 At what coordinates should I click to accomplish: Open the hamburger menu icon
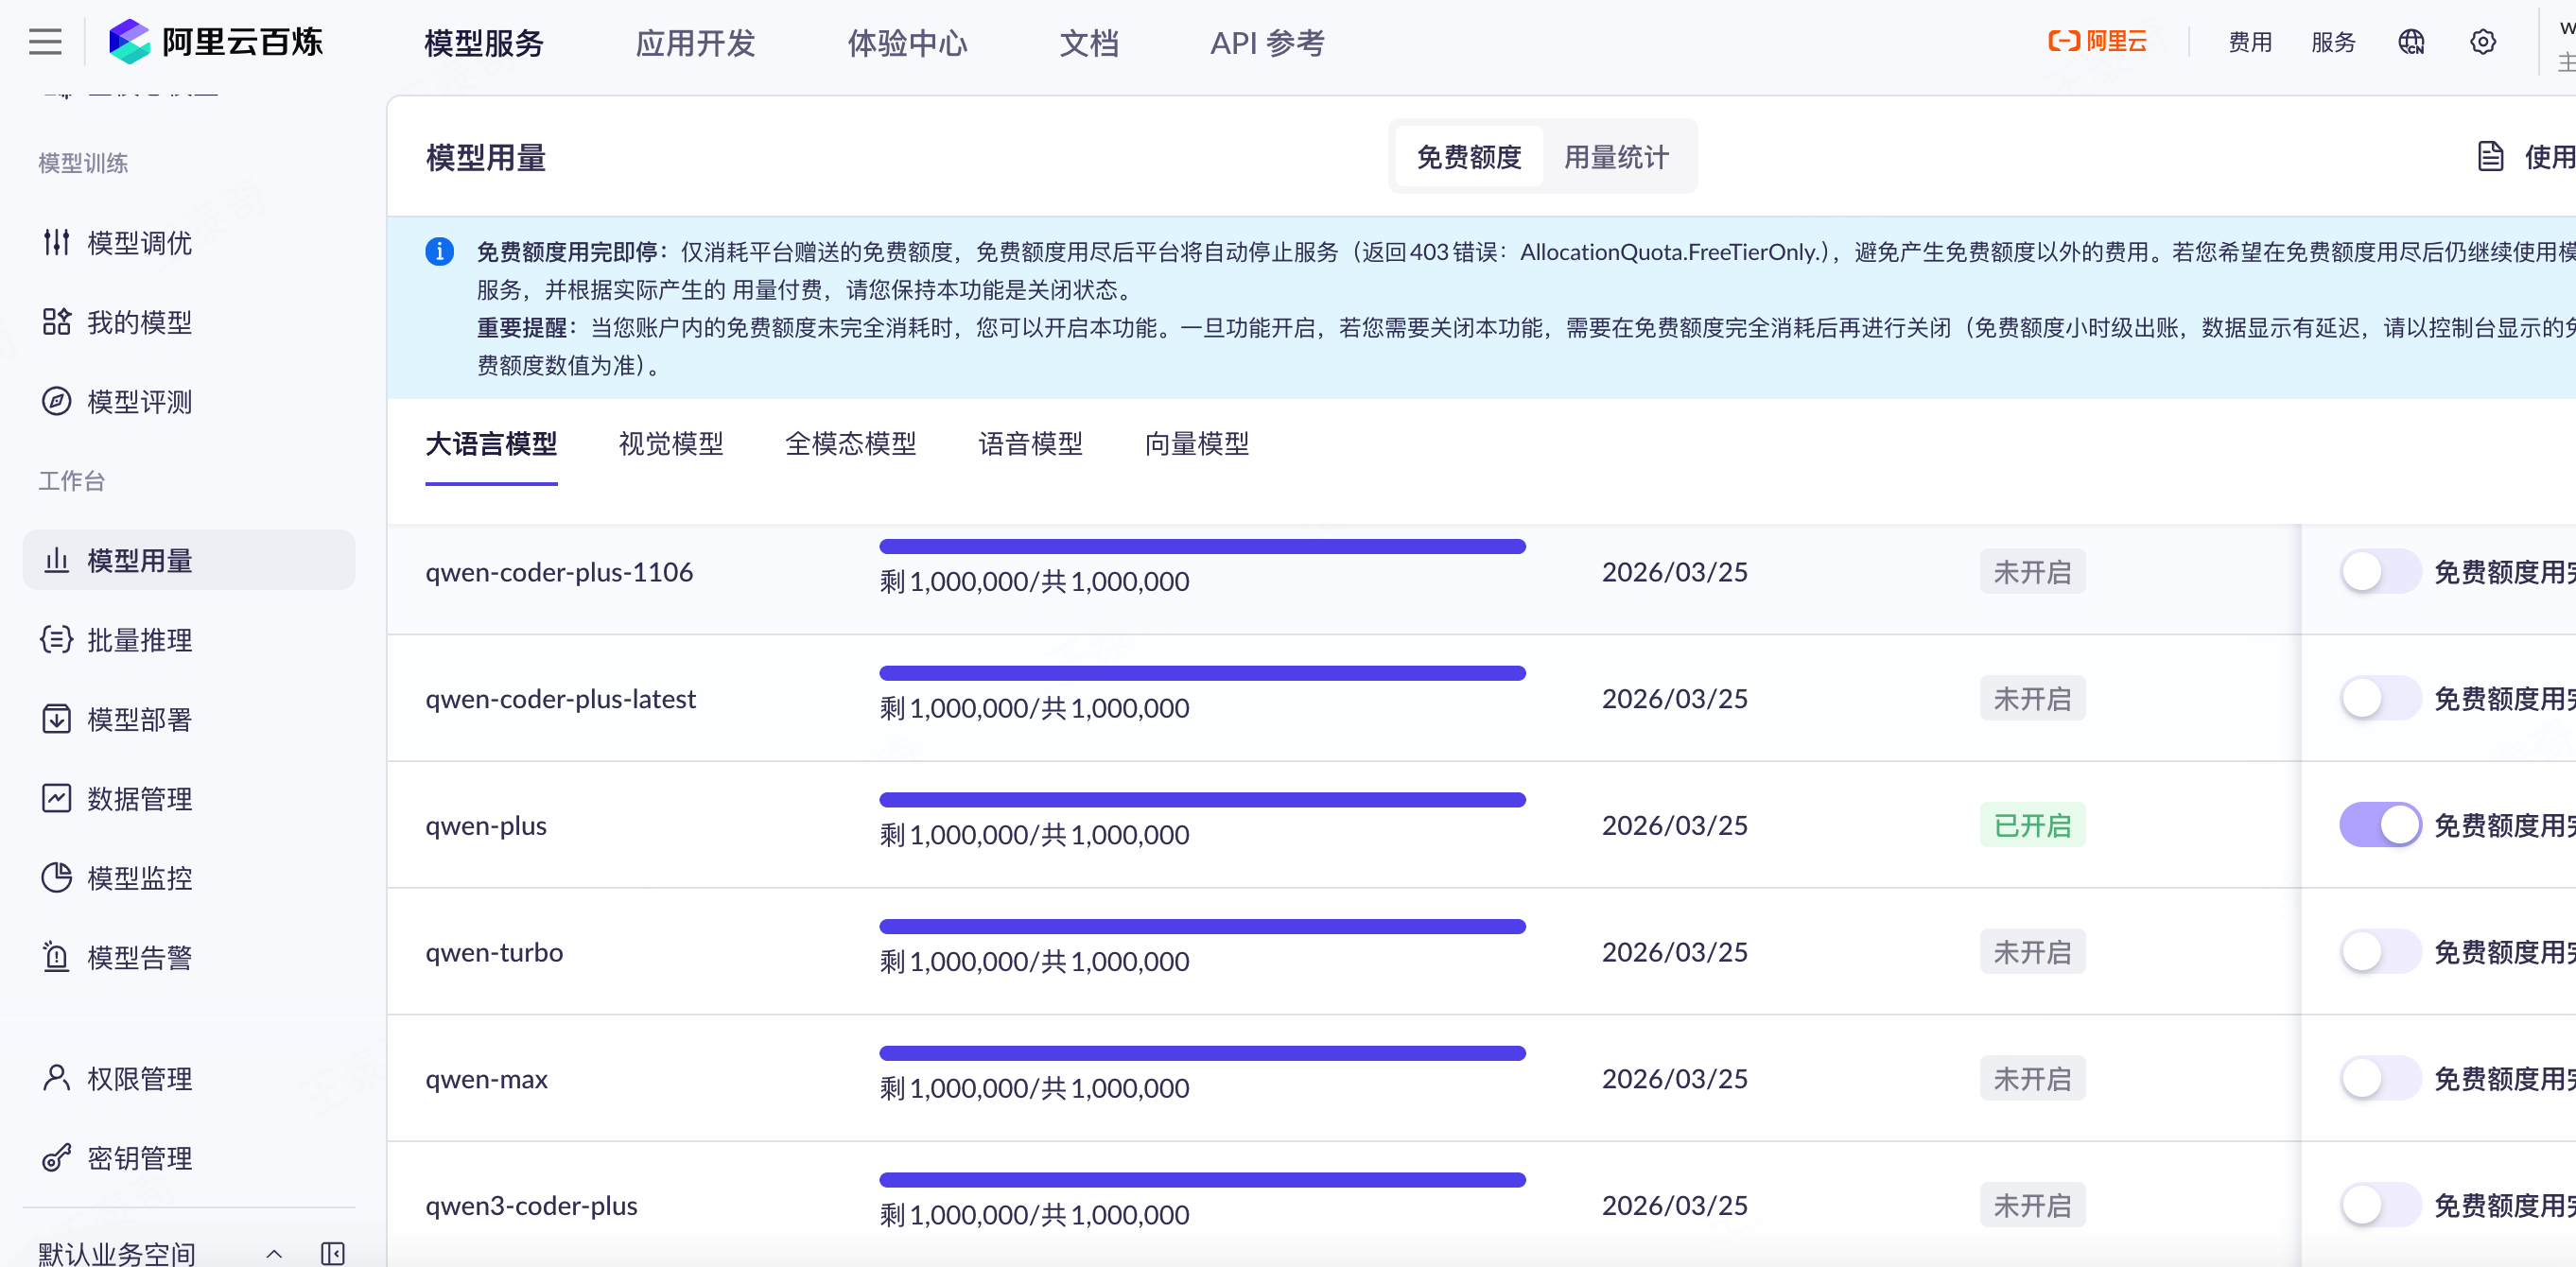pyautogui.click(x=45, y=42)
